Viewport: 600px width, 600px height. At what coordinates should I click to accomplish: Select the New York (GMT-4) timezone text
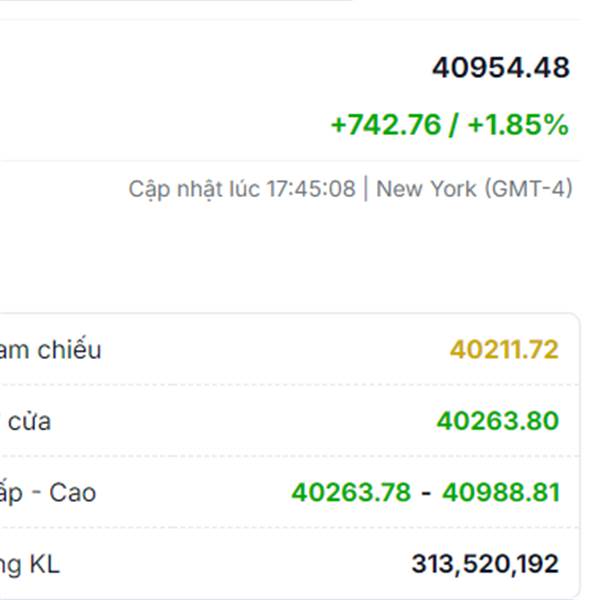click(x=474, y=188)
